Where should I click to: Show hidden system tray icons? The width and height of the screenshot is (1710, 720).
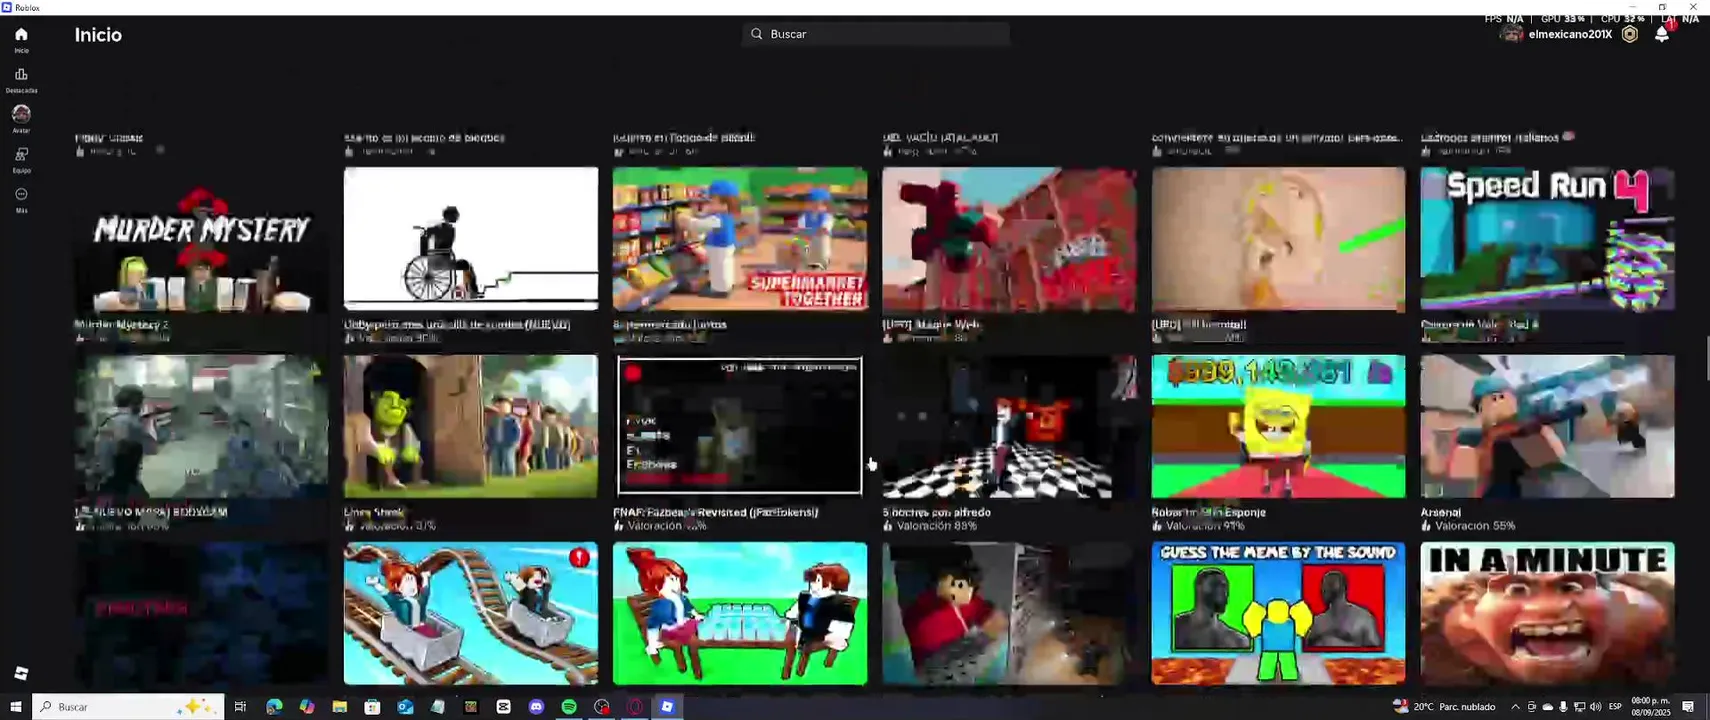(1515, 707)
